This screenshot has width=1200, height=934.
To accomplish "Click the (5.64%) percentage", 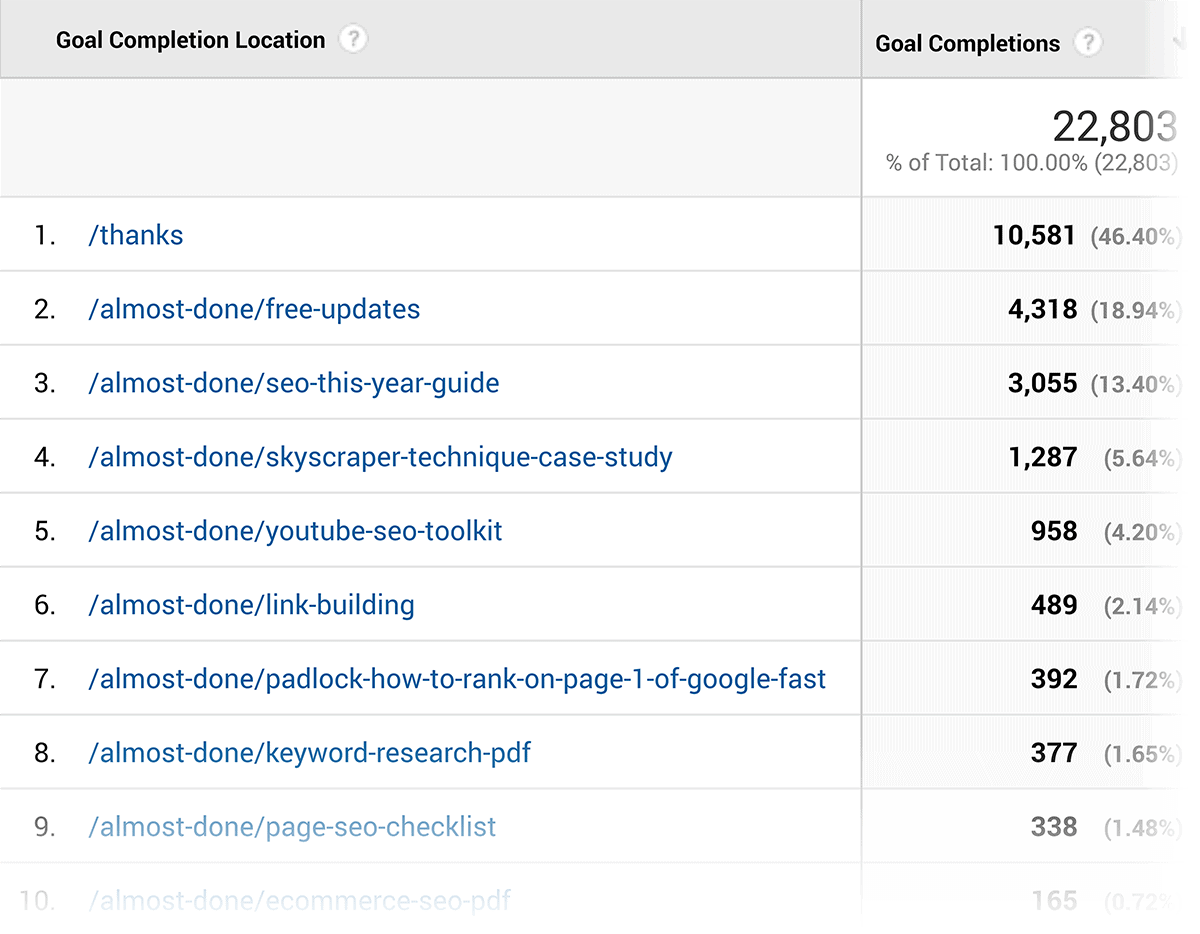I will [1143, 458].
